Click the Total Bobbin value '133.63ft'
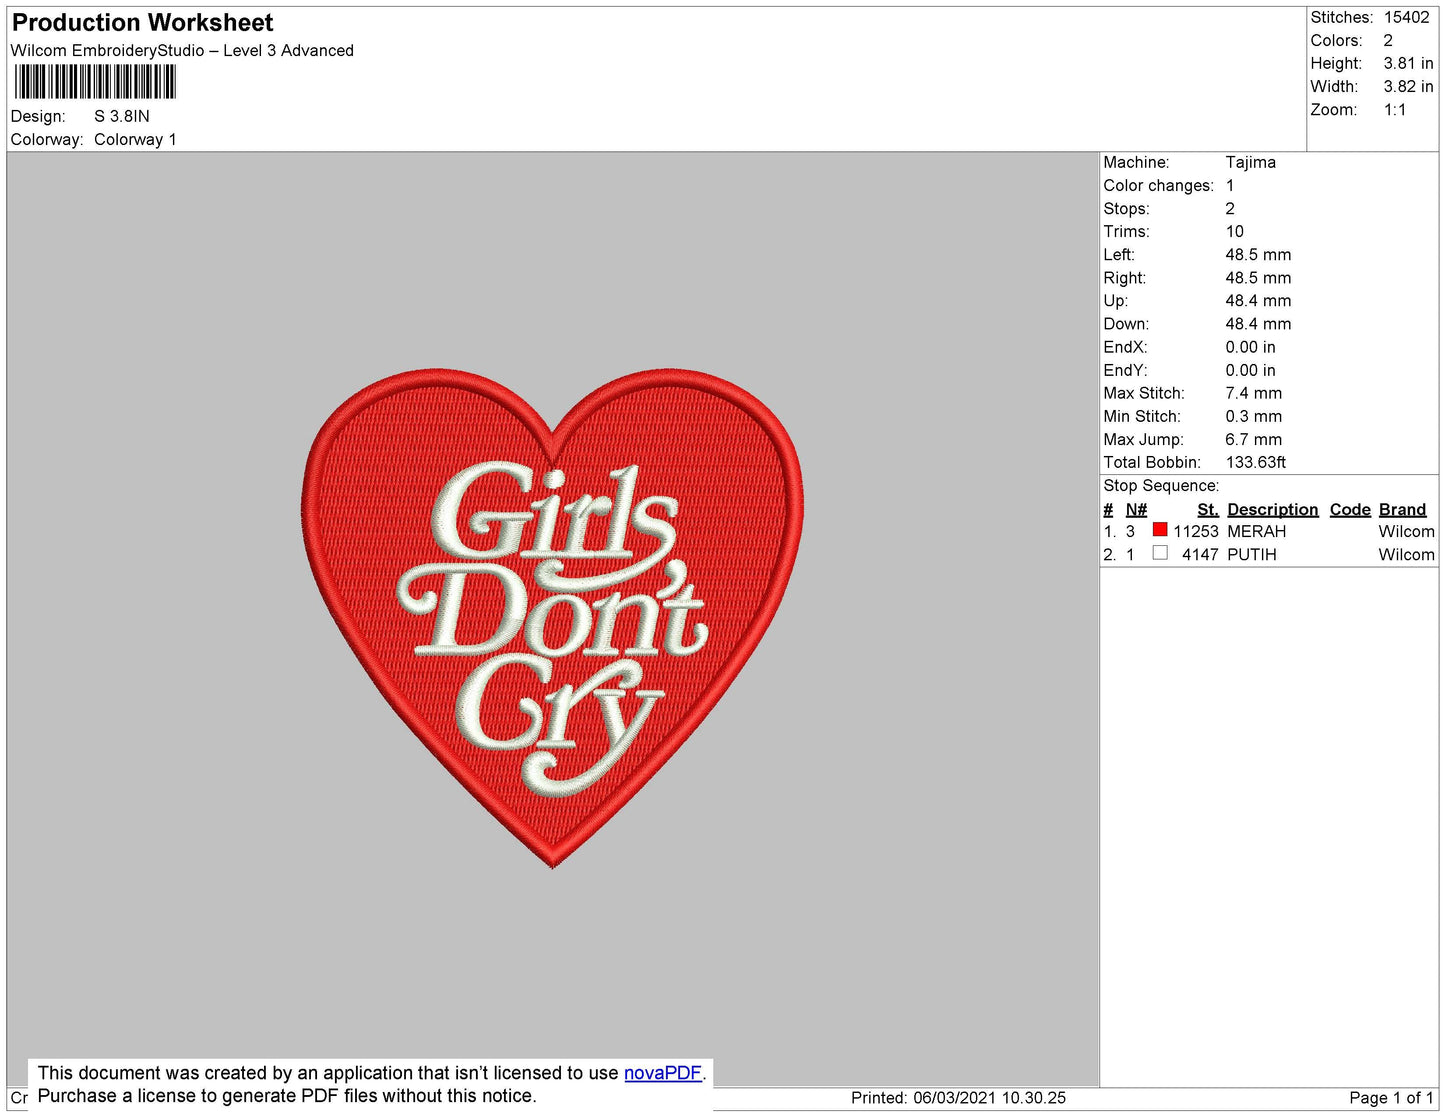The height and width of the screenshot is (1117, 1445). [x=1256, y=463]
